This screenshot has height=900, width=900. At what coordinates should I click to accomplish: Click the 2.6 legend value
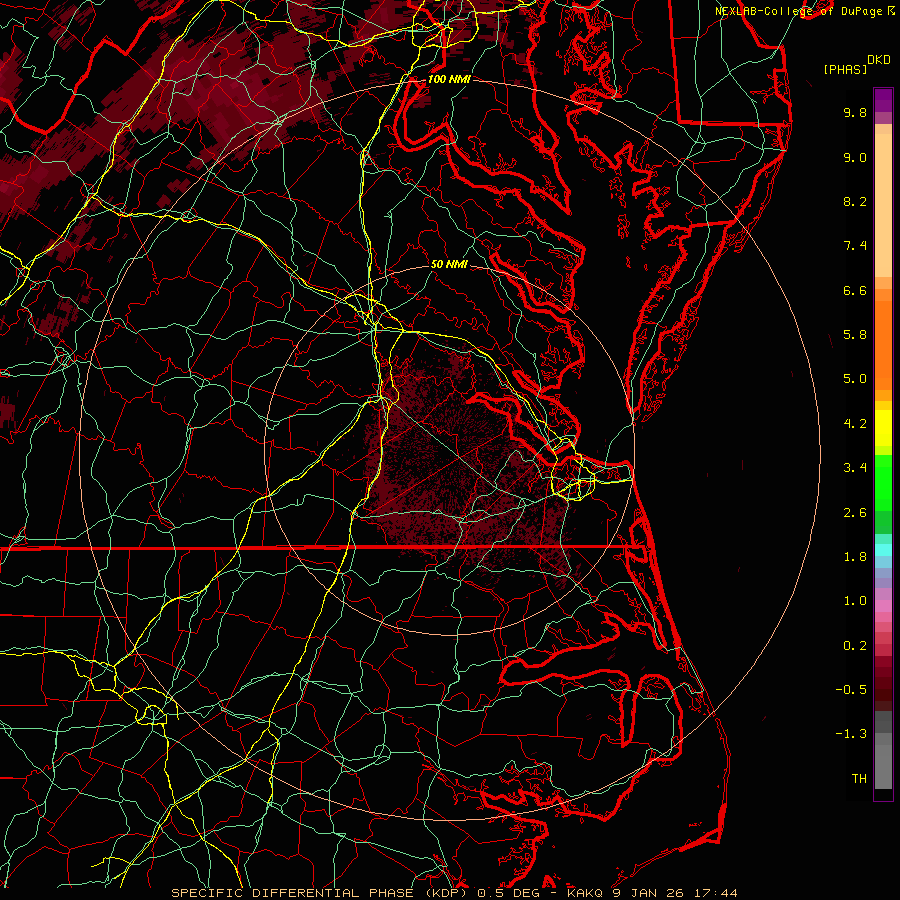point(855,513)
